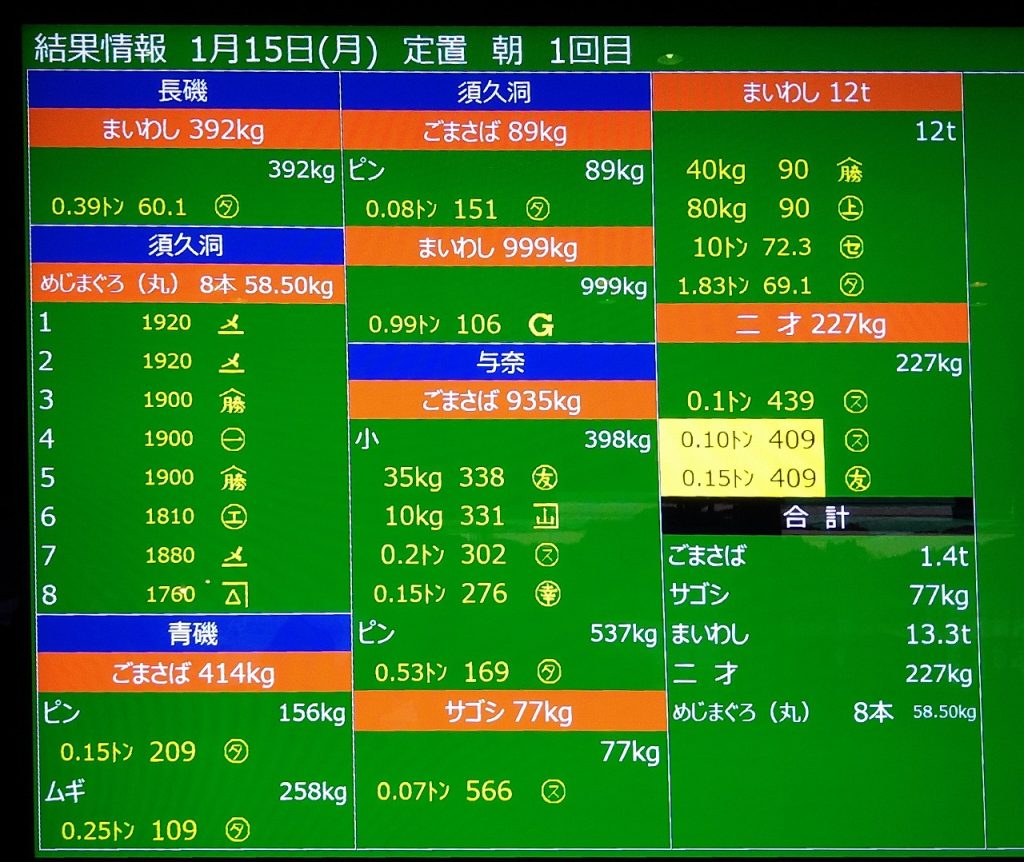Open the 青磯 blue section header

193,634
